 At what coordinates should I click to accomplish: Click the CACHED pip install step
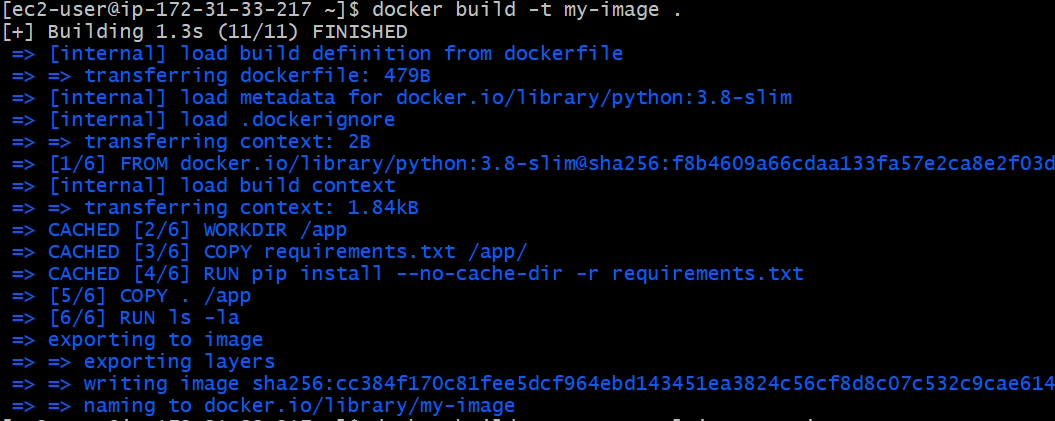coord(408,274)
